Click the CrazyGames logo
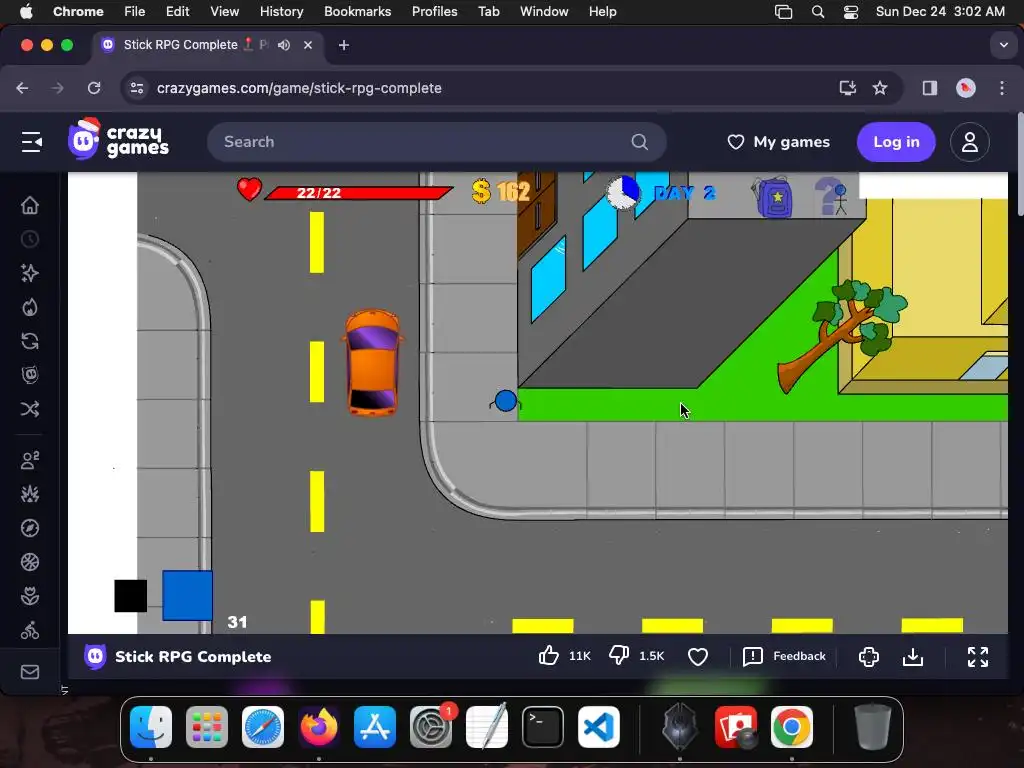 coord(118,139)
